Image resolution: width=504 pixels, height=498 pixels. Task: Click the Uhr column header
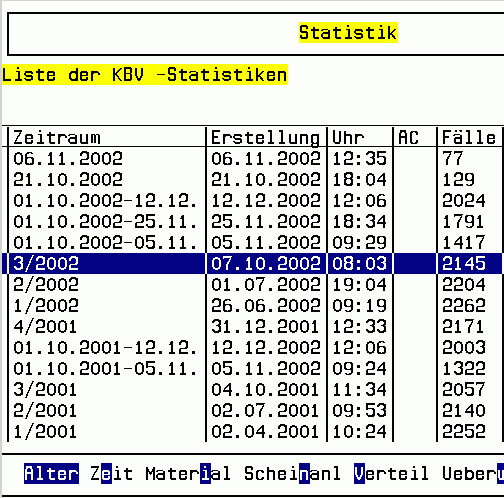(x=348, y=137)
